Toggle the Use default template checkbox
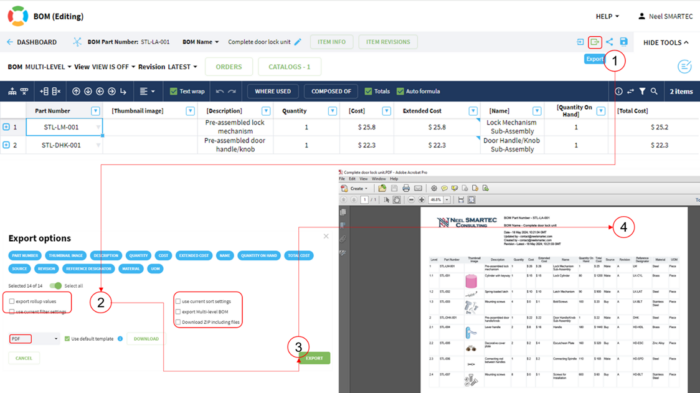The width and height of the screenshot is (700, 393). [67, 339]
